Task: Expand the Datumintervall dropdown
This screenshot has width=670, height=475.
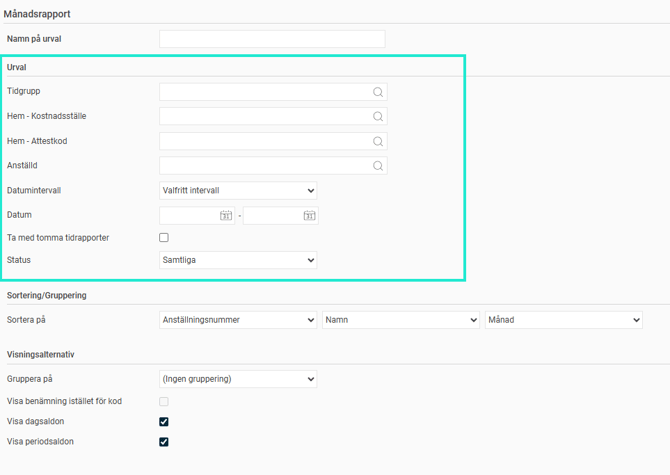Action: pyautogui.click(x=238, y=191)
